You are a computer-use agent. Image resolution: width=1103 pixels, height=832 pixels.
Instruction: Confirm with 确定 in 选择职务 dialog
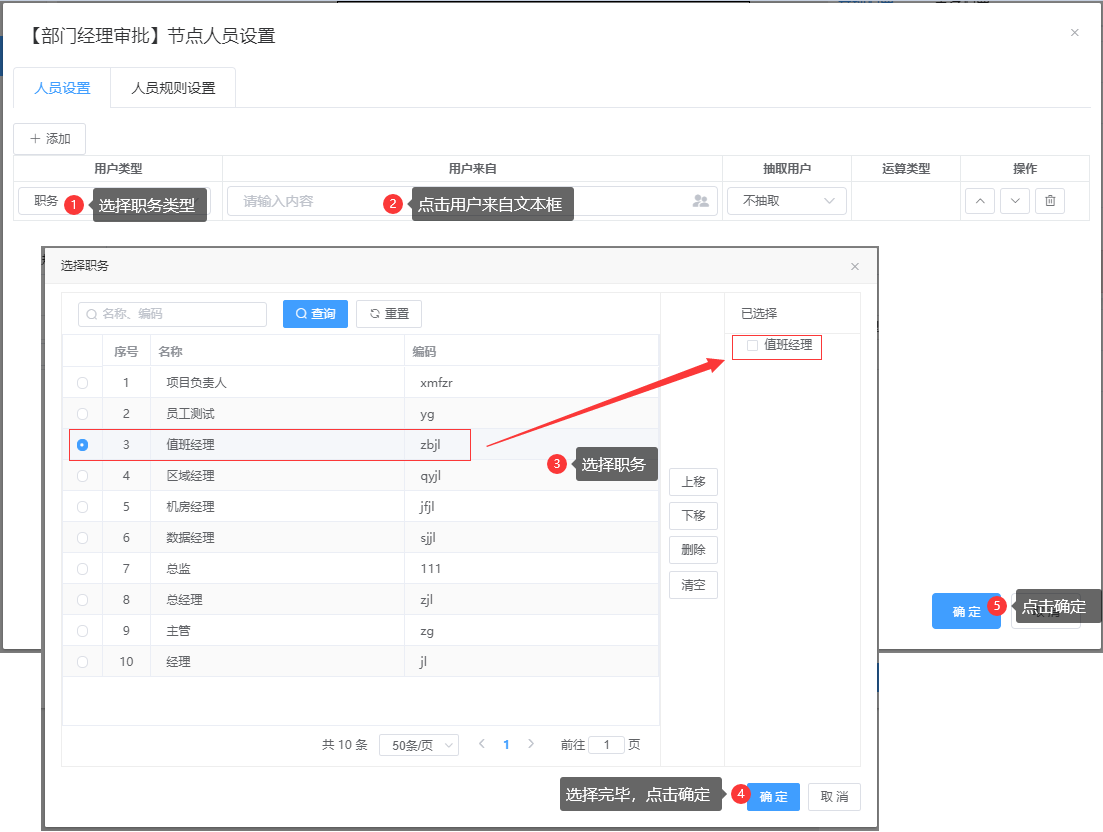pos(773,797)
